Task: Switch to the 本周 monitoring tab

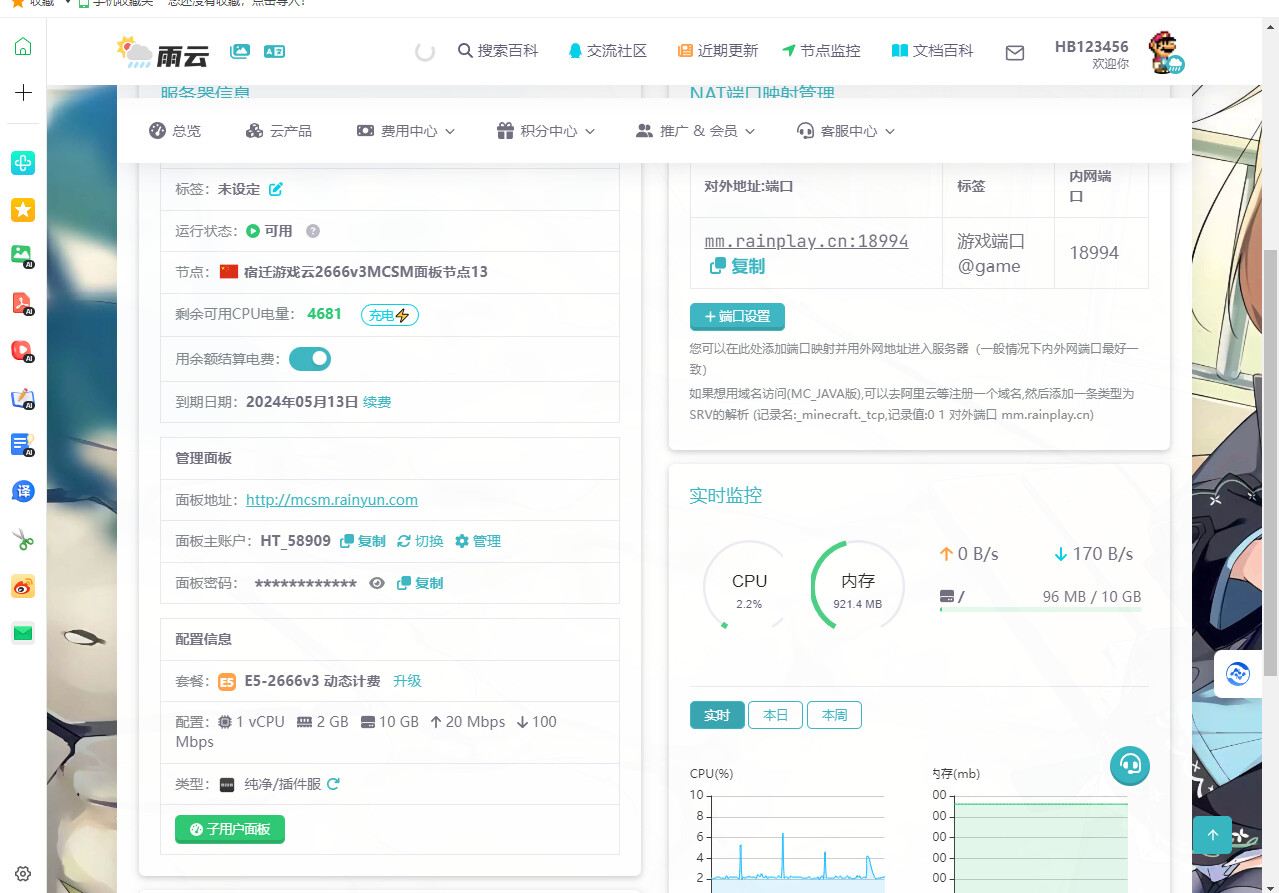Action: coord(834,715)
